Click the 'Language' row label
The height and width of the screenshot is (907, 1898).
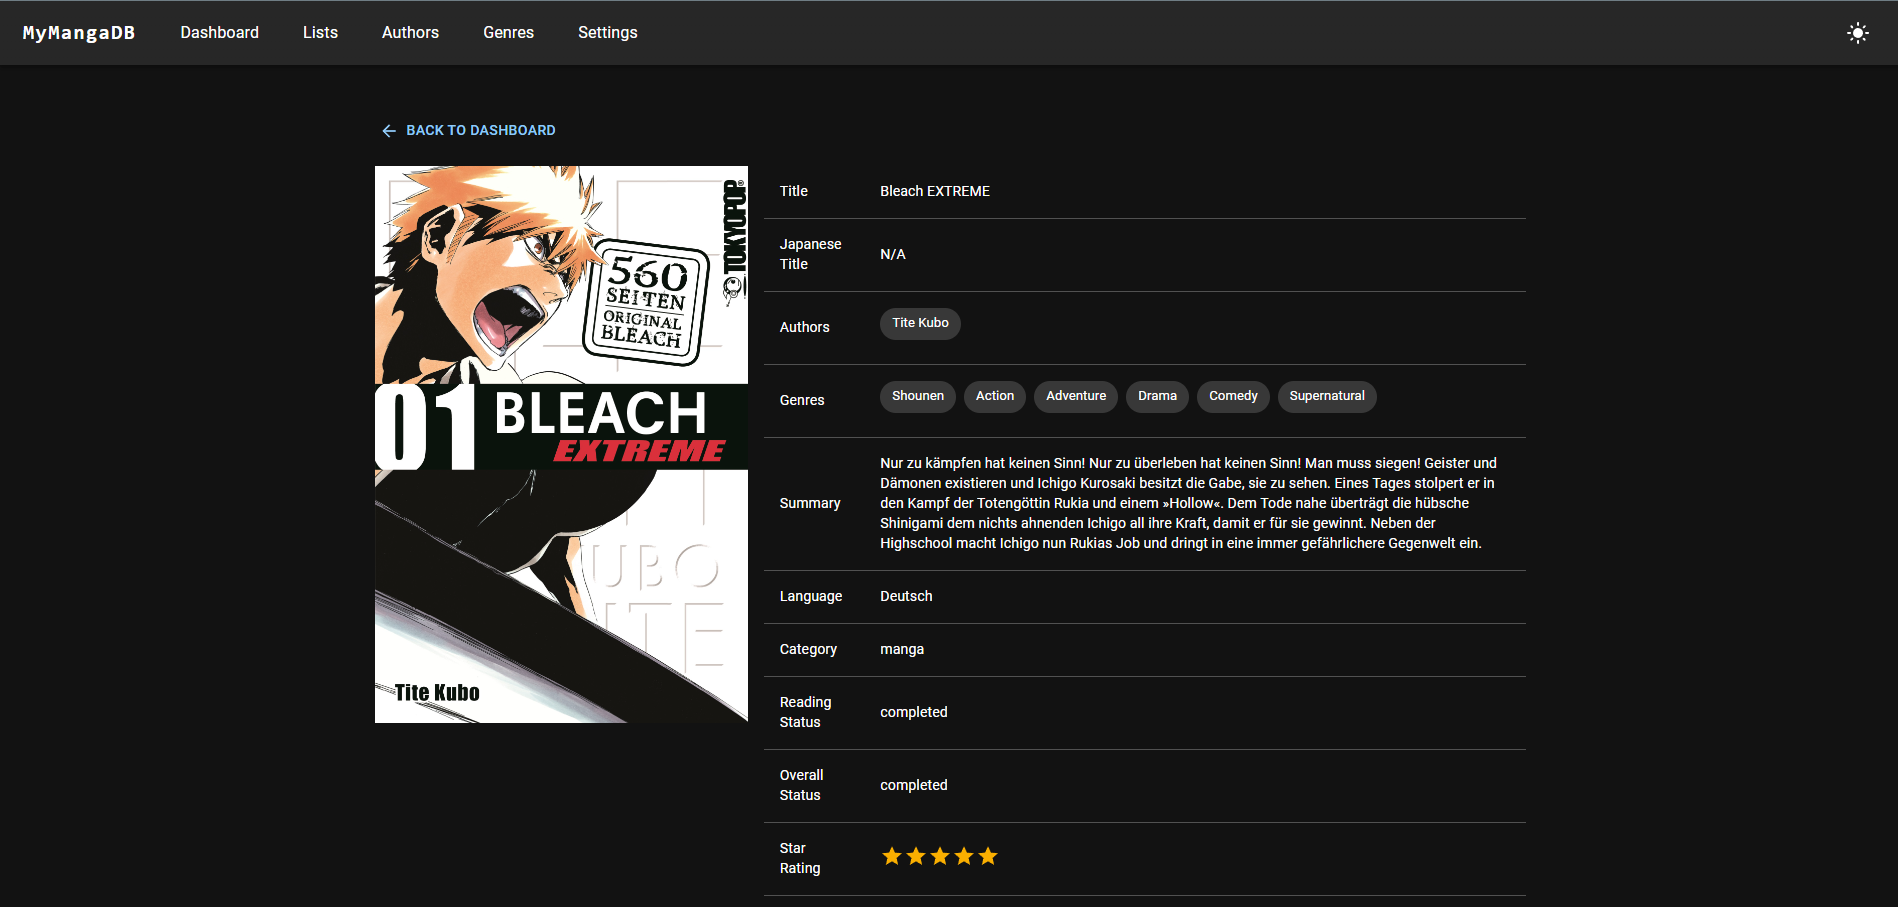811,596
